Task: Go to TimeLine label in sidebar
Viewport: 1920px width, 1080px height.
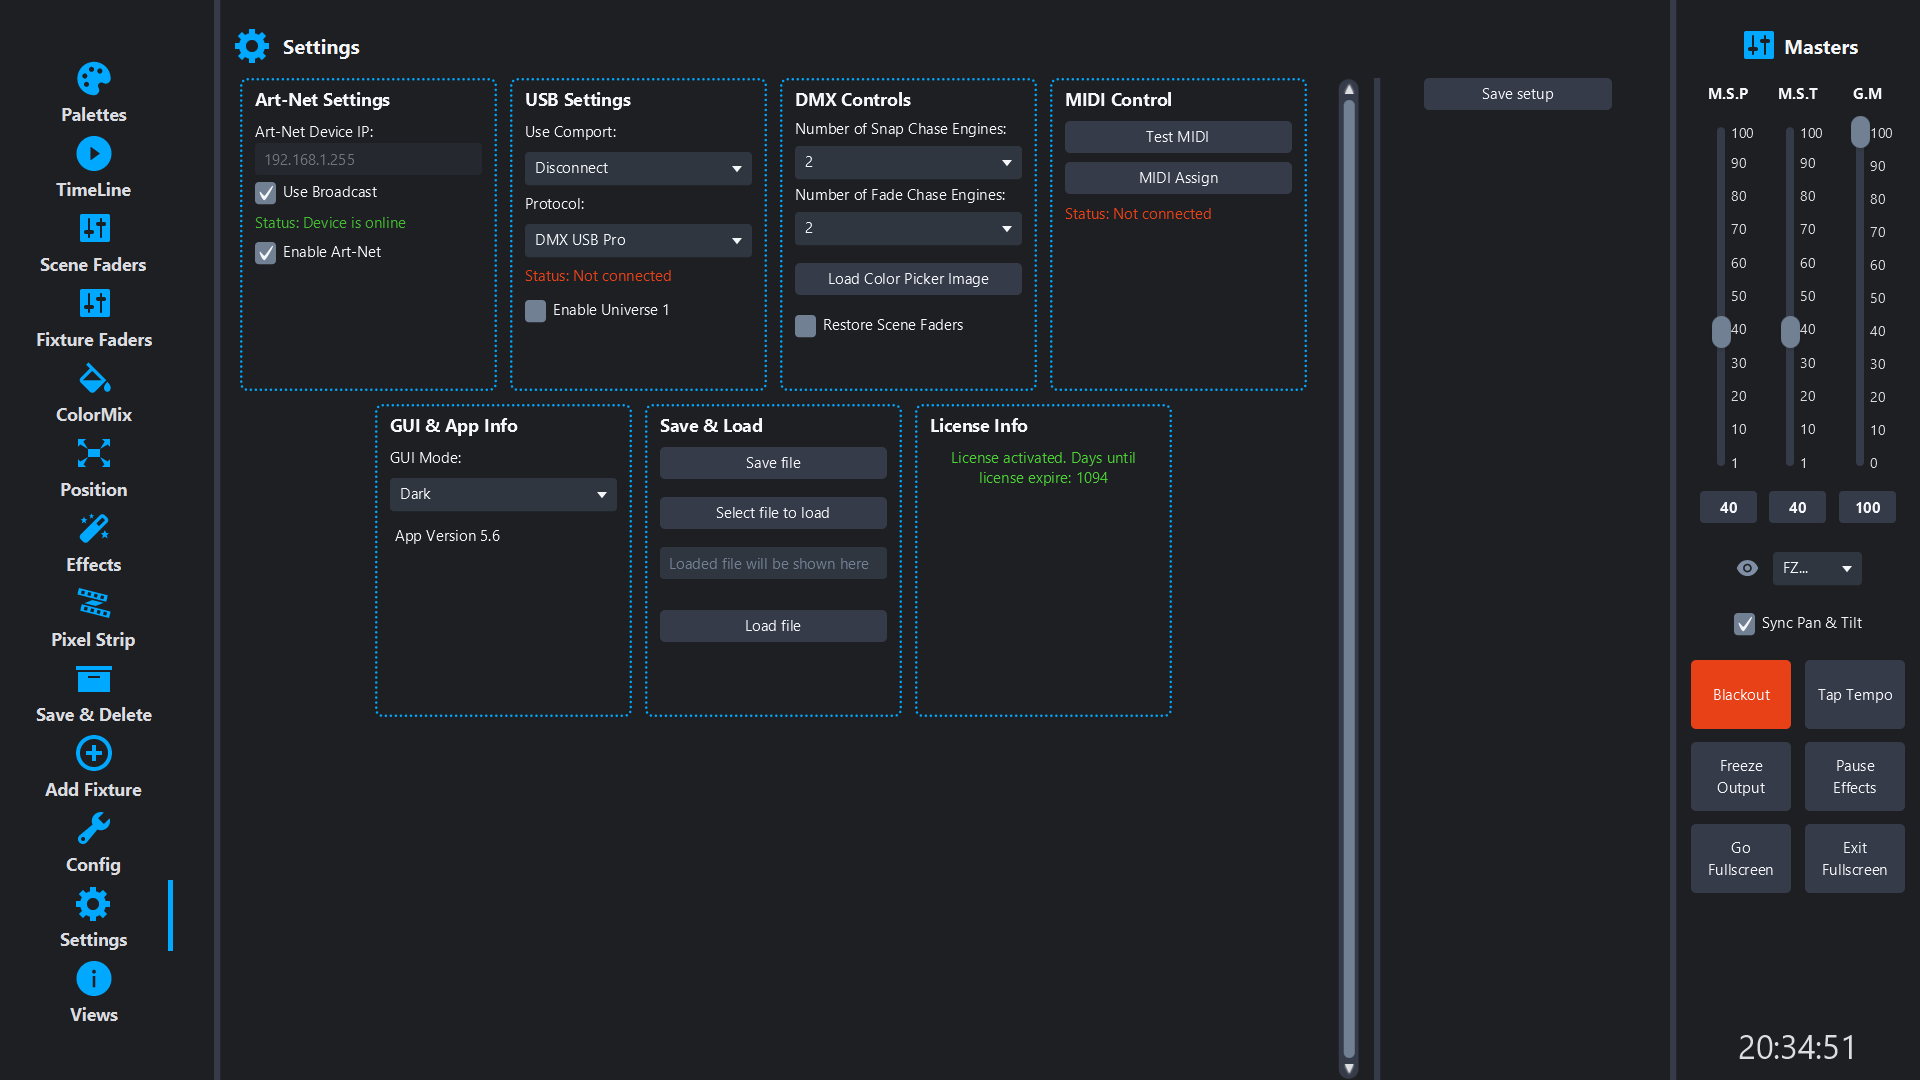Action: tap(94, 190)
